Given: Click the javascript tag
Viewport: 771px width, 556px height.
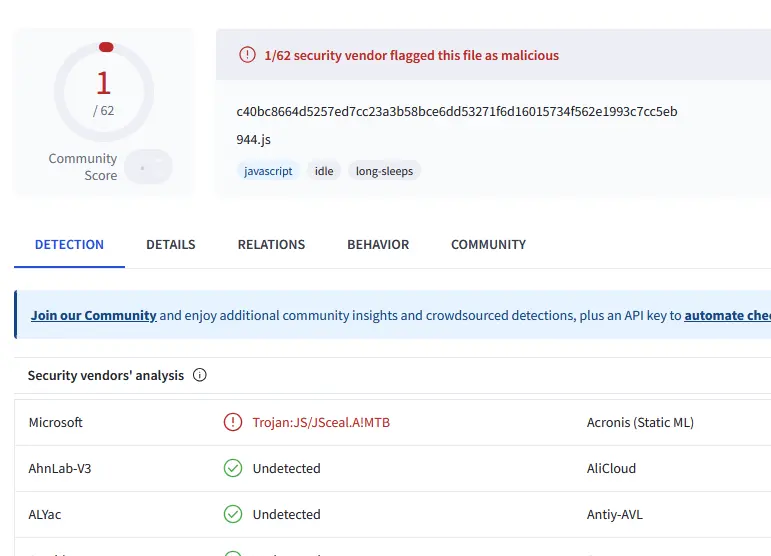Looking at the screenshot, I should point(268,171).
